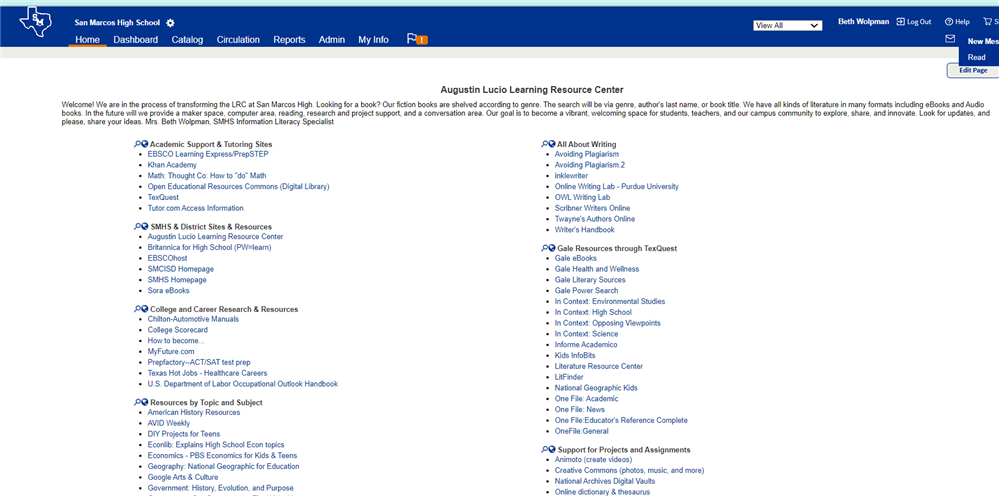Click the Log Out arrow icon
Screen dimensions: 999x496
(901, 22)
